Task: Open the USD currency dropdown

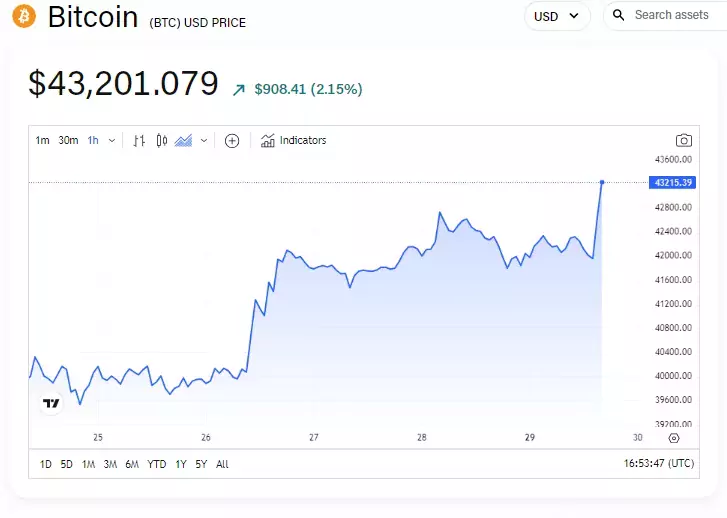Action: pos(557,16)
